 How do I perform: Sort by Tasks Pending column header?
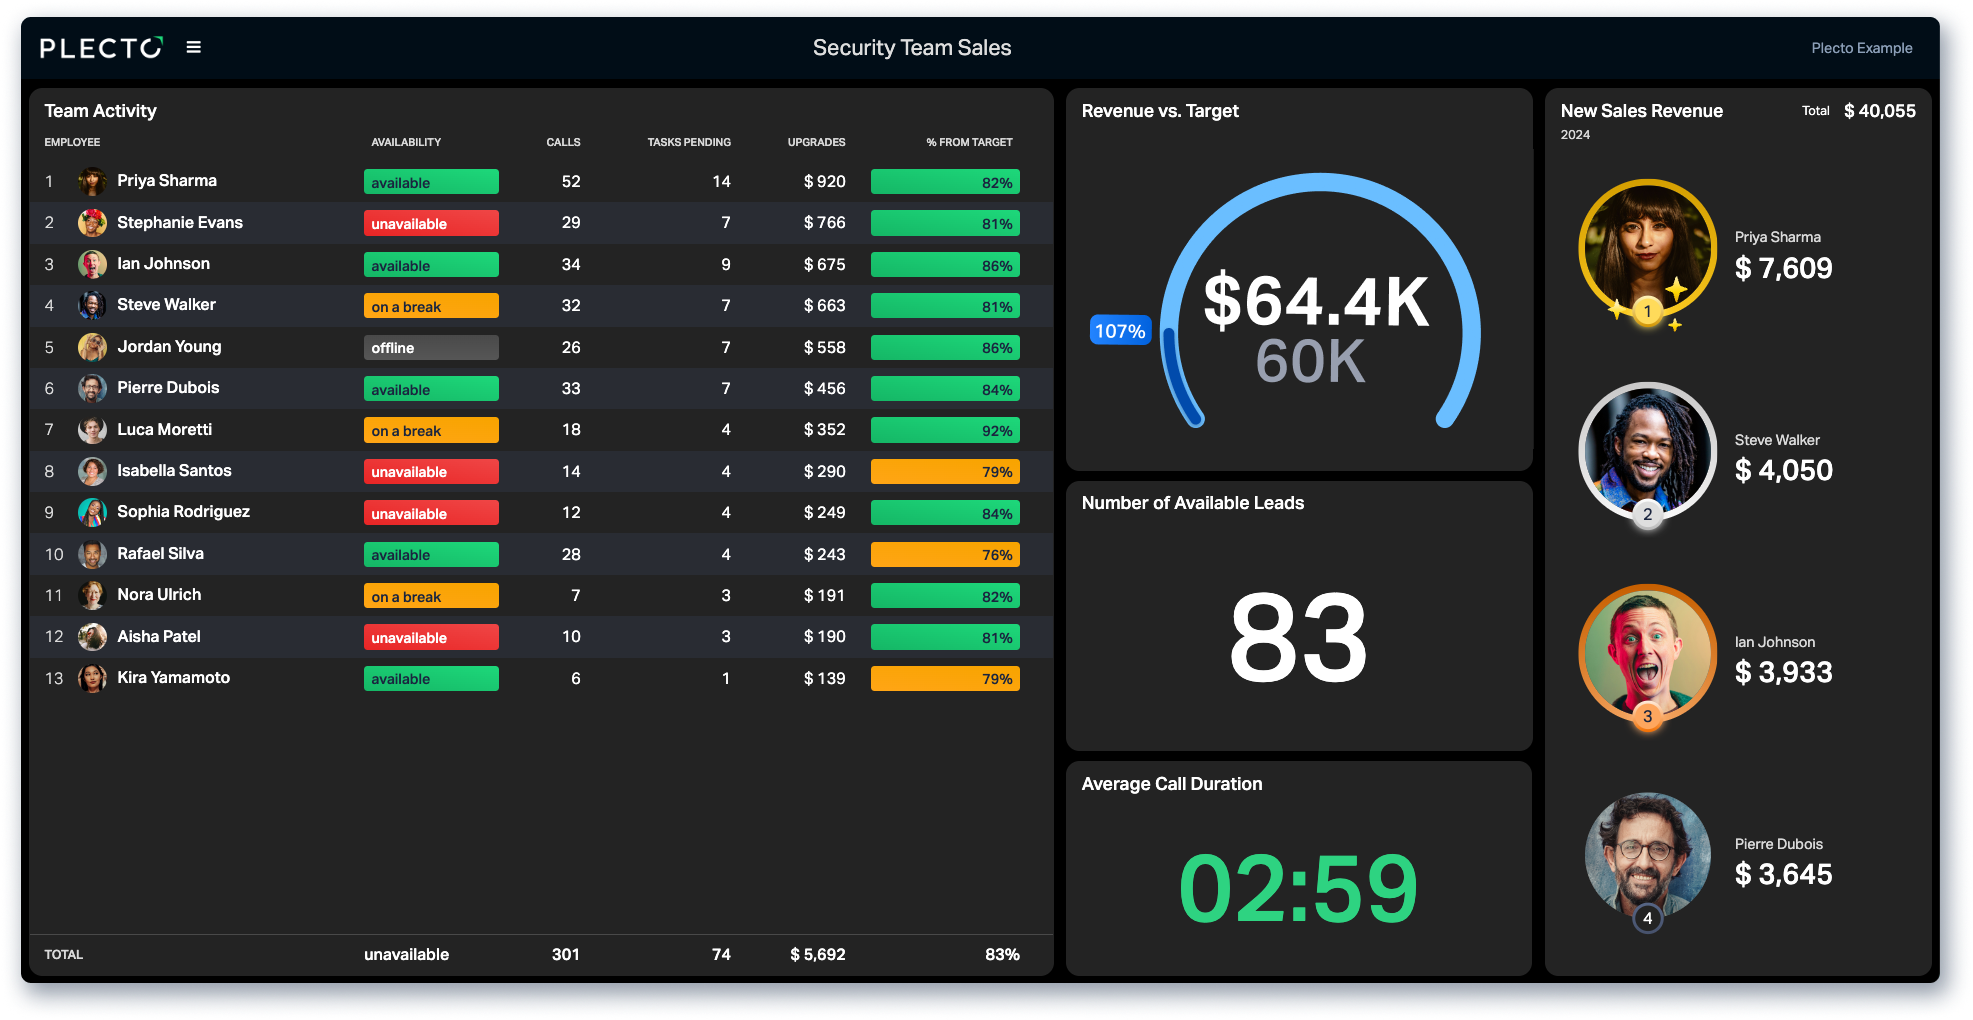(x=689, y=142)
